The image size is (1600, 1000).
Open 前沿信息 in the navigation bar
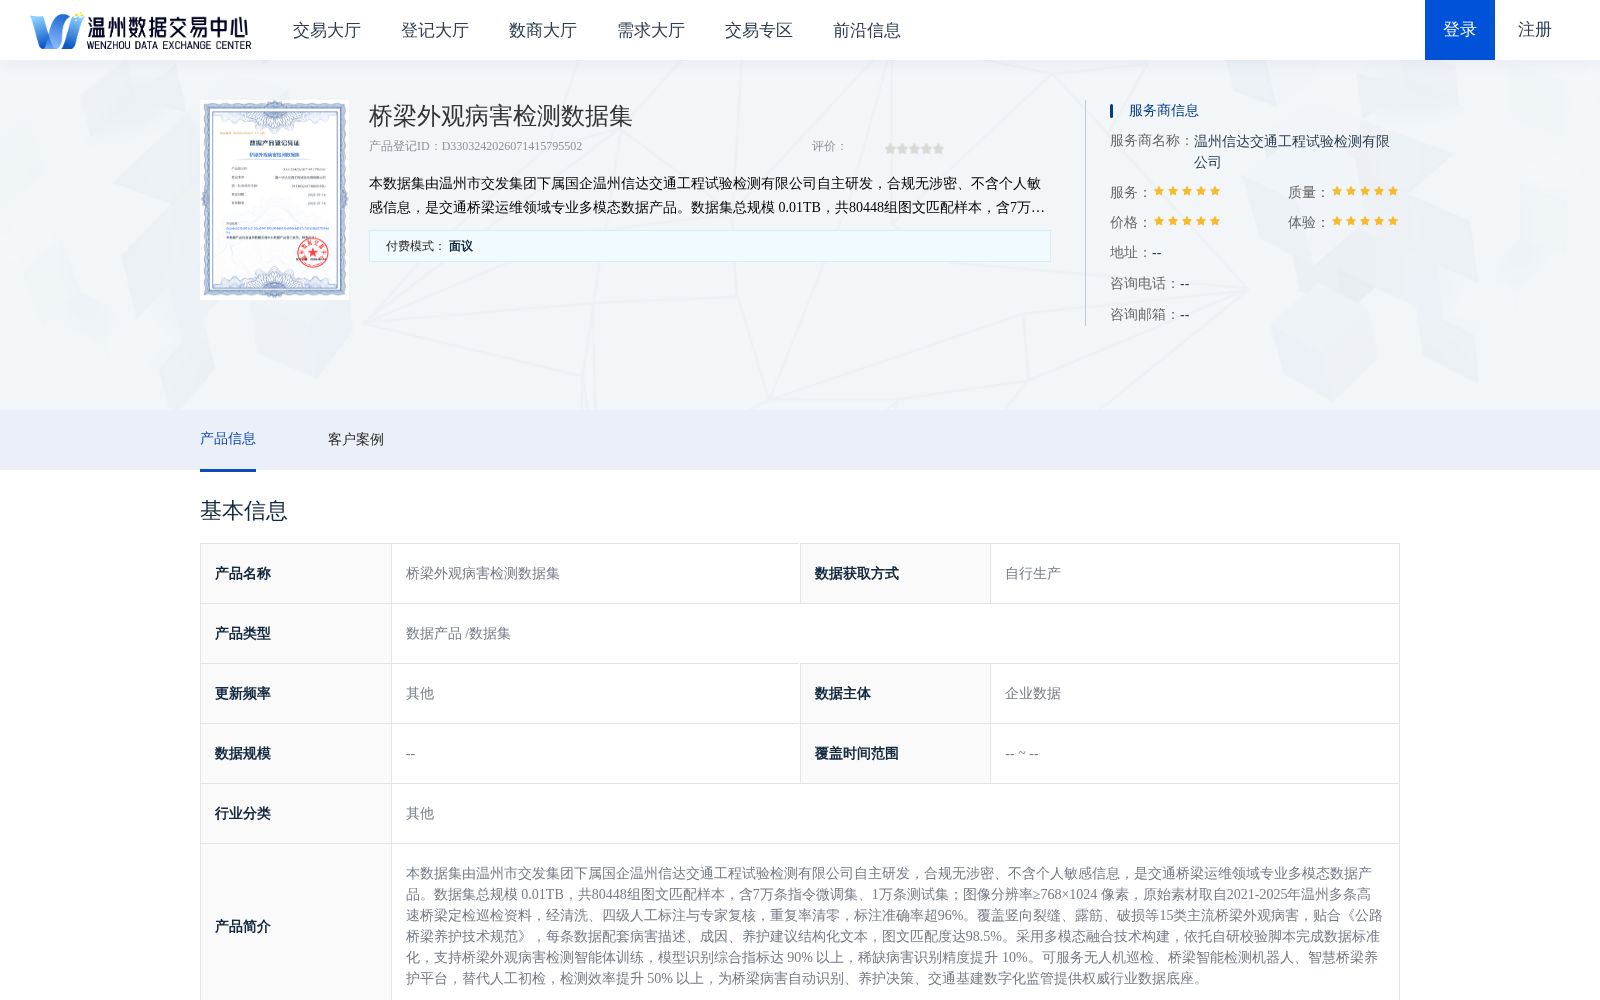pos(867,30)
